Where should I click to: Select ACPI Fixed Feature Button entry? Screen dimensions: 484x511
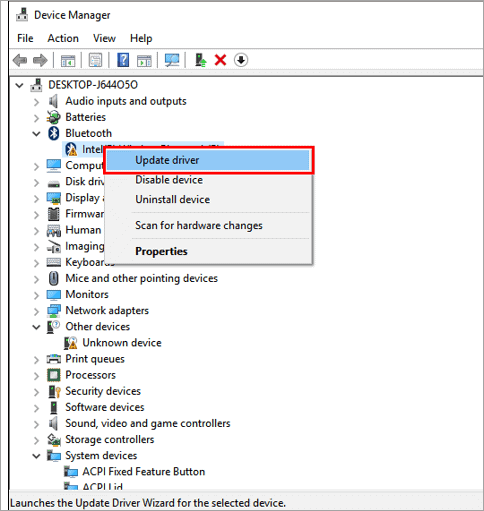pos(144,472)
